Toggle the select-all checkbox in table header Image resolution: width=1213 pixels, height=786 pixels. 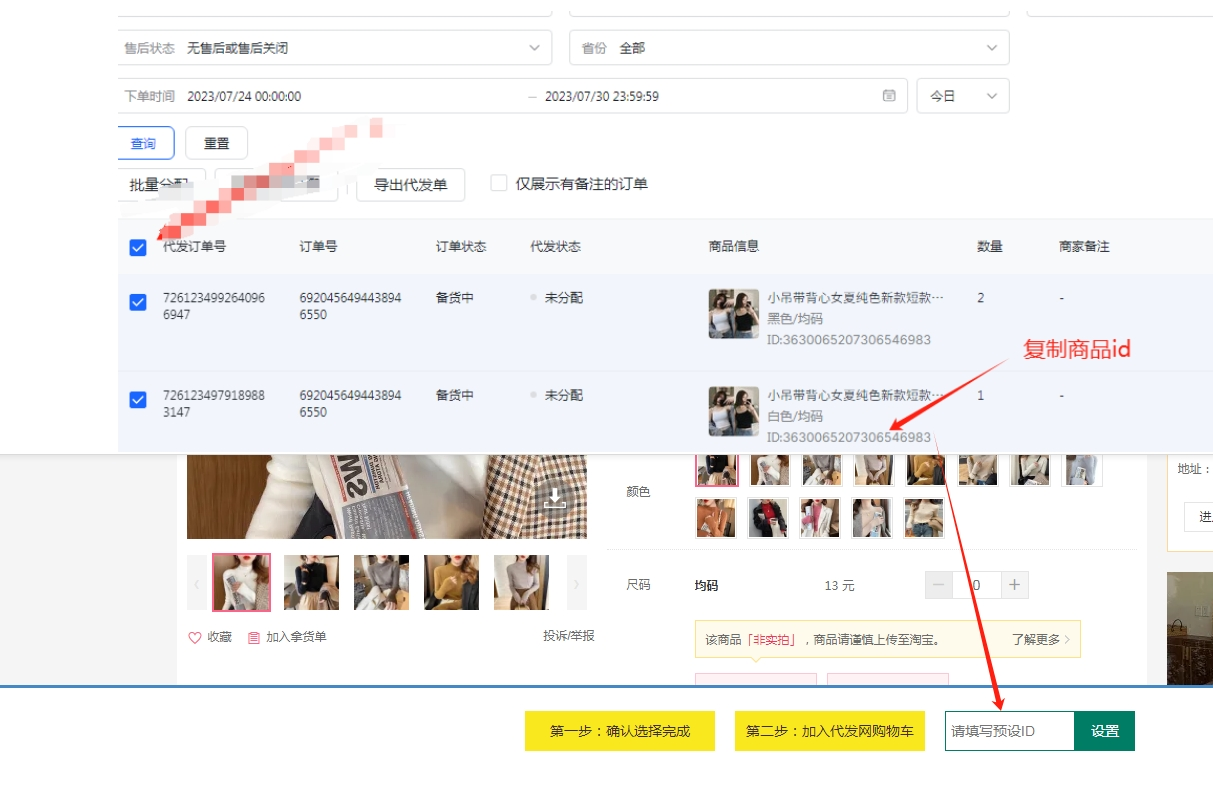point(138,248)
